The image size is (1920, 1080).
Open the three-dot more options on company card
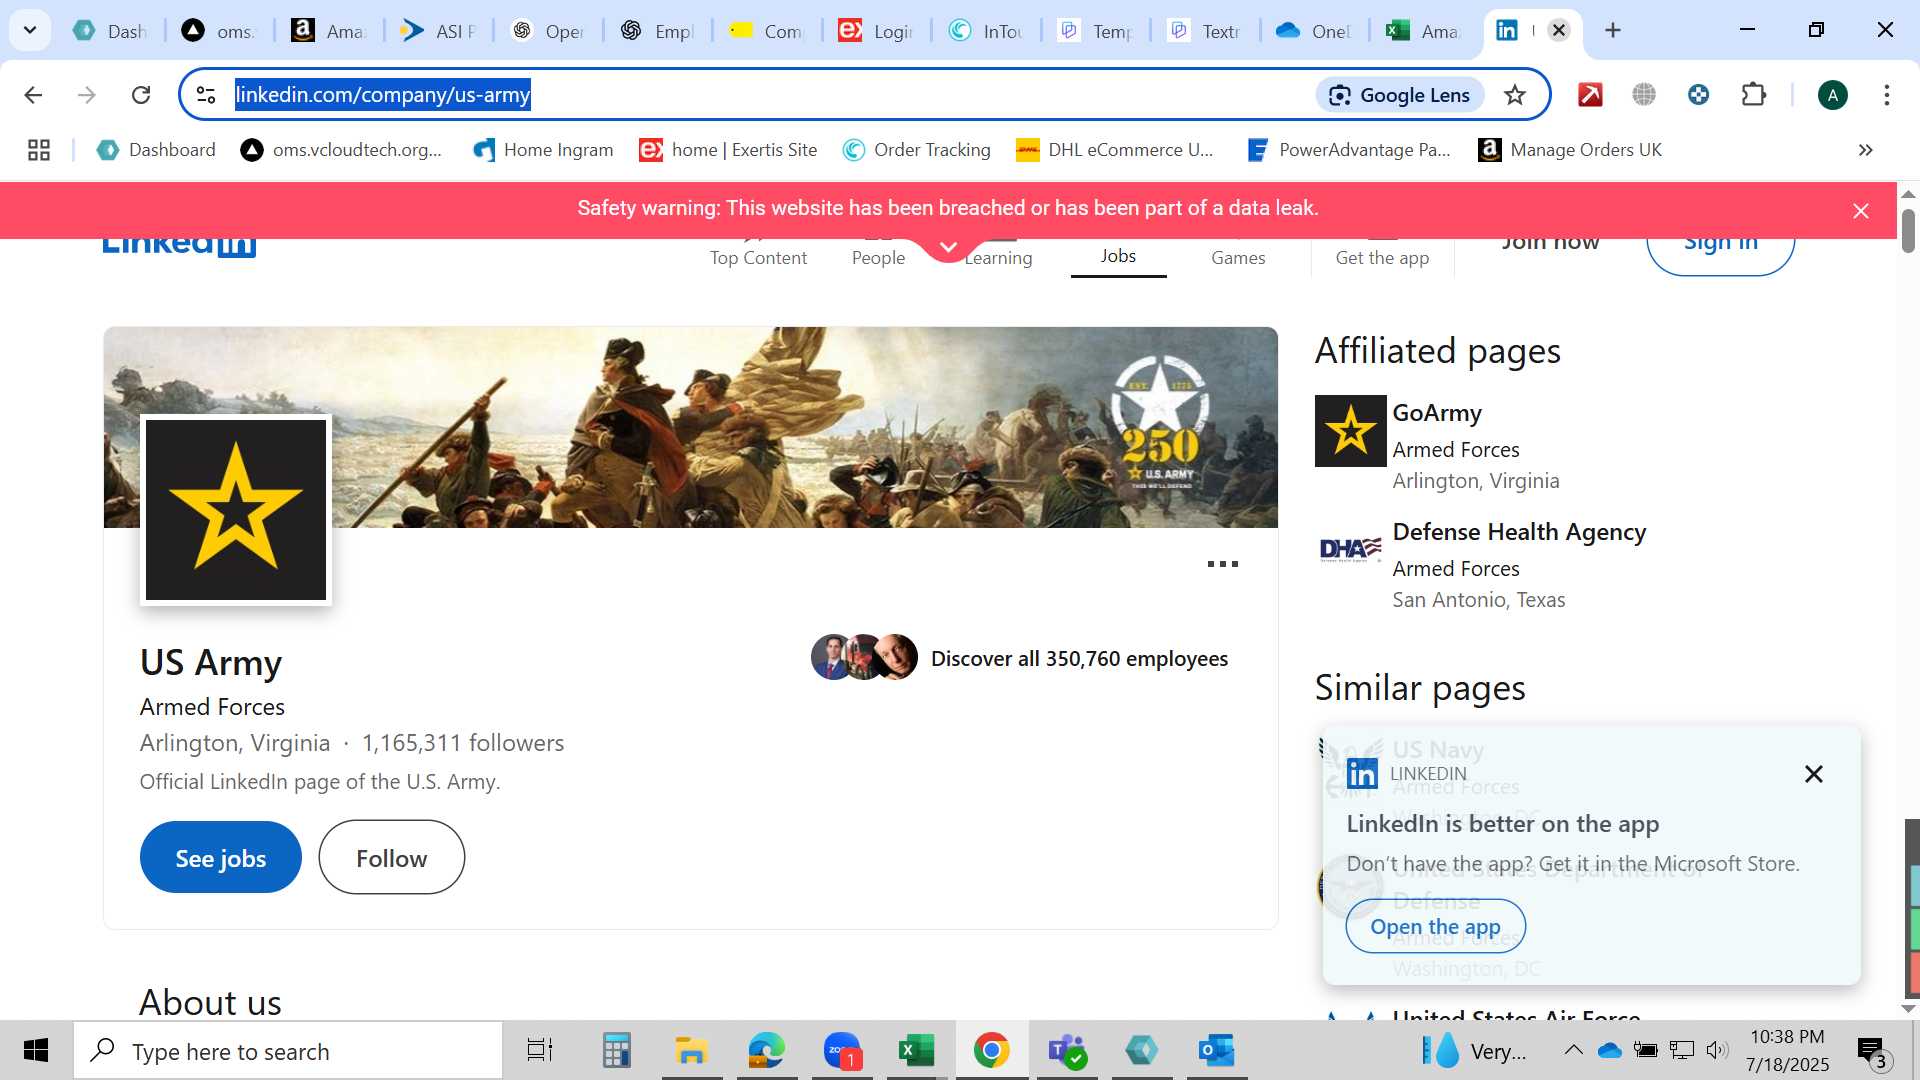tap(1222, 564)
